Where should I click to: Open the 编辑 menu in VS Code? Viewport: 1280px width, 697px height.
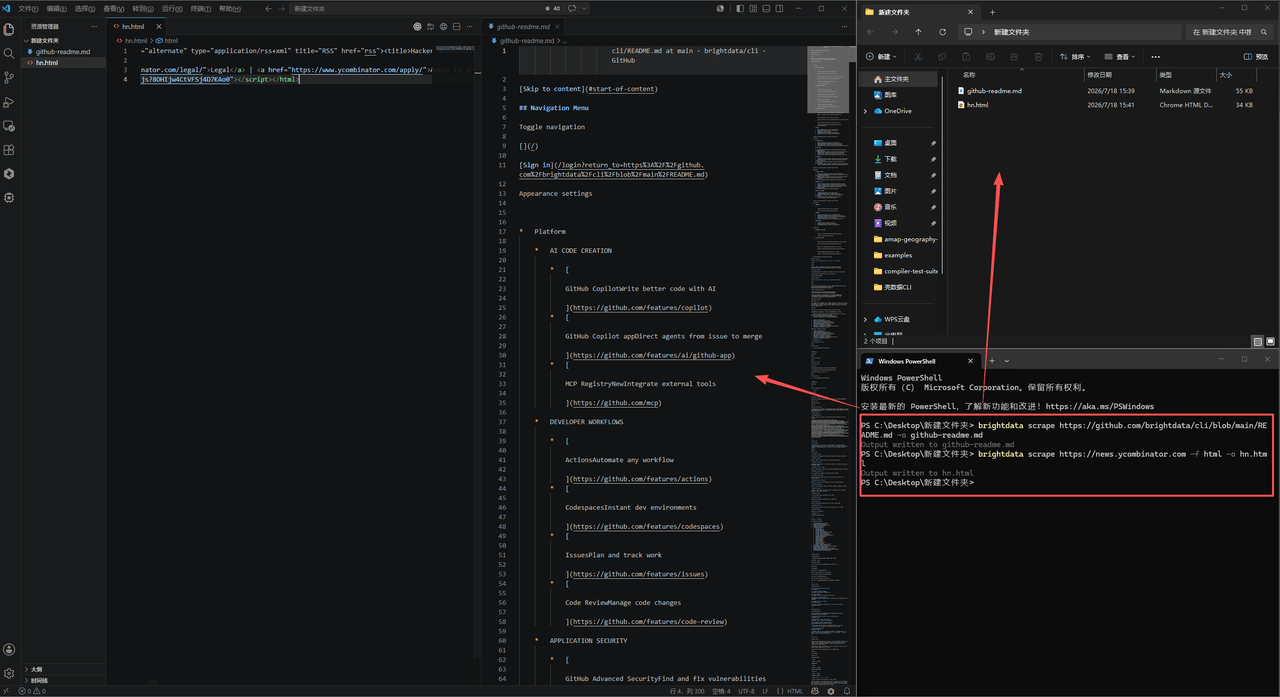click(57, 8)
